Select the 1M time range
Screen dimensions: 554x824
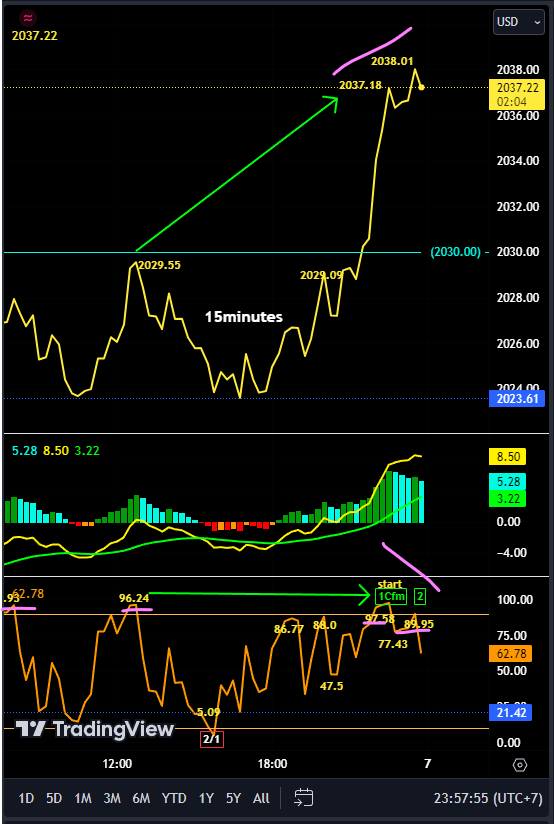click(x=83, y=798)
